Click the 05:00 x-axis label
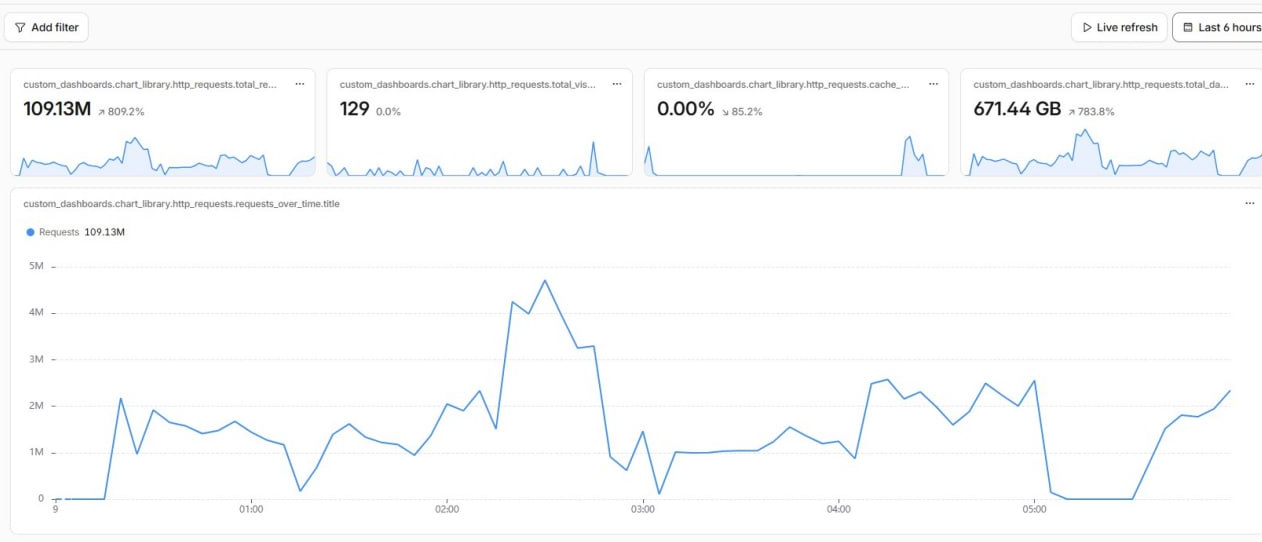Viewport: 1262px width, 542px height. coord(1034,509)
